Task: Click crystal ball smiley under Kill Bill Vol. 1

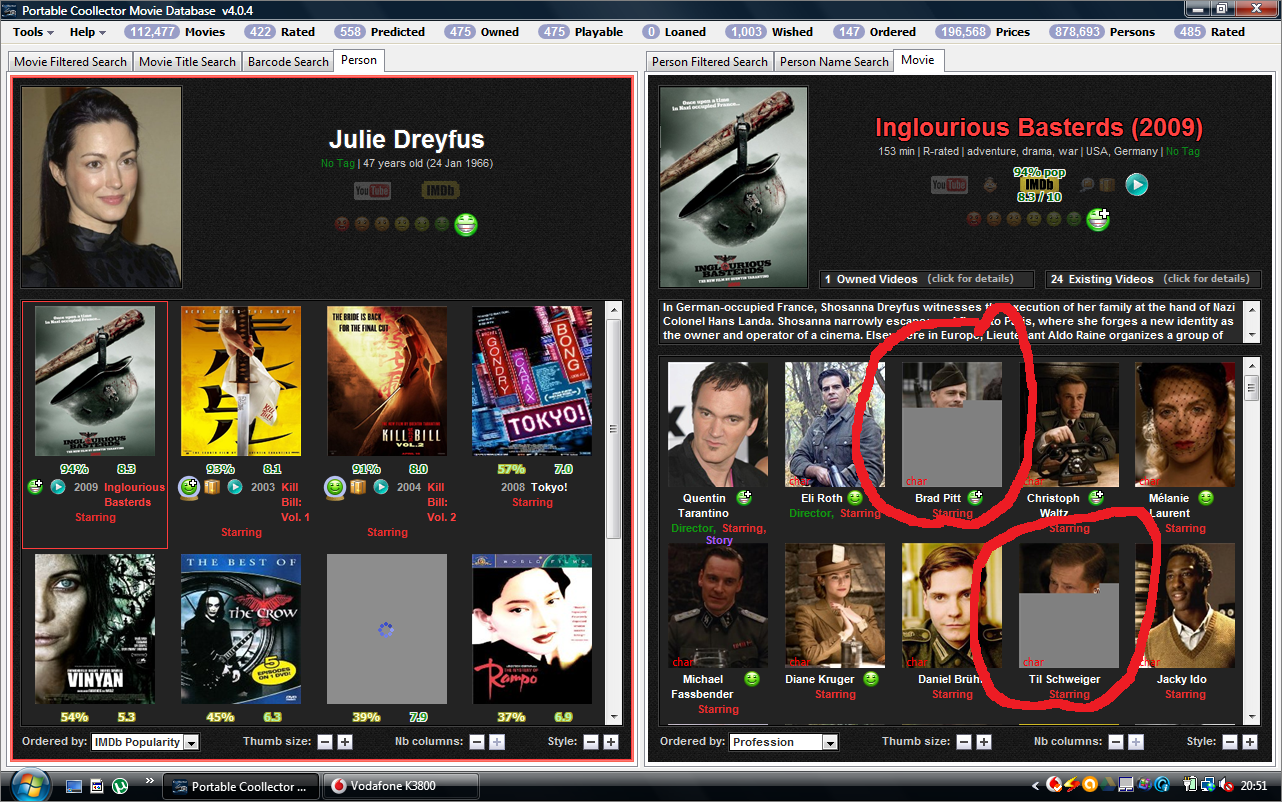Action: [189, 488]
